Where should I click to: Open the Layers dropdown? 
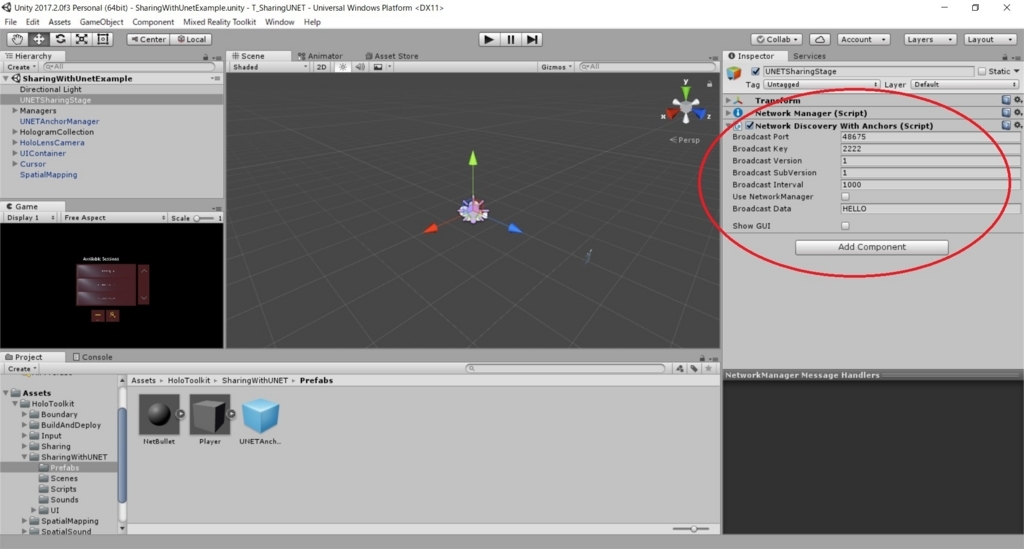pyautogui.click(x=930, y=39)
